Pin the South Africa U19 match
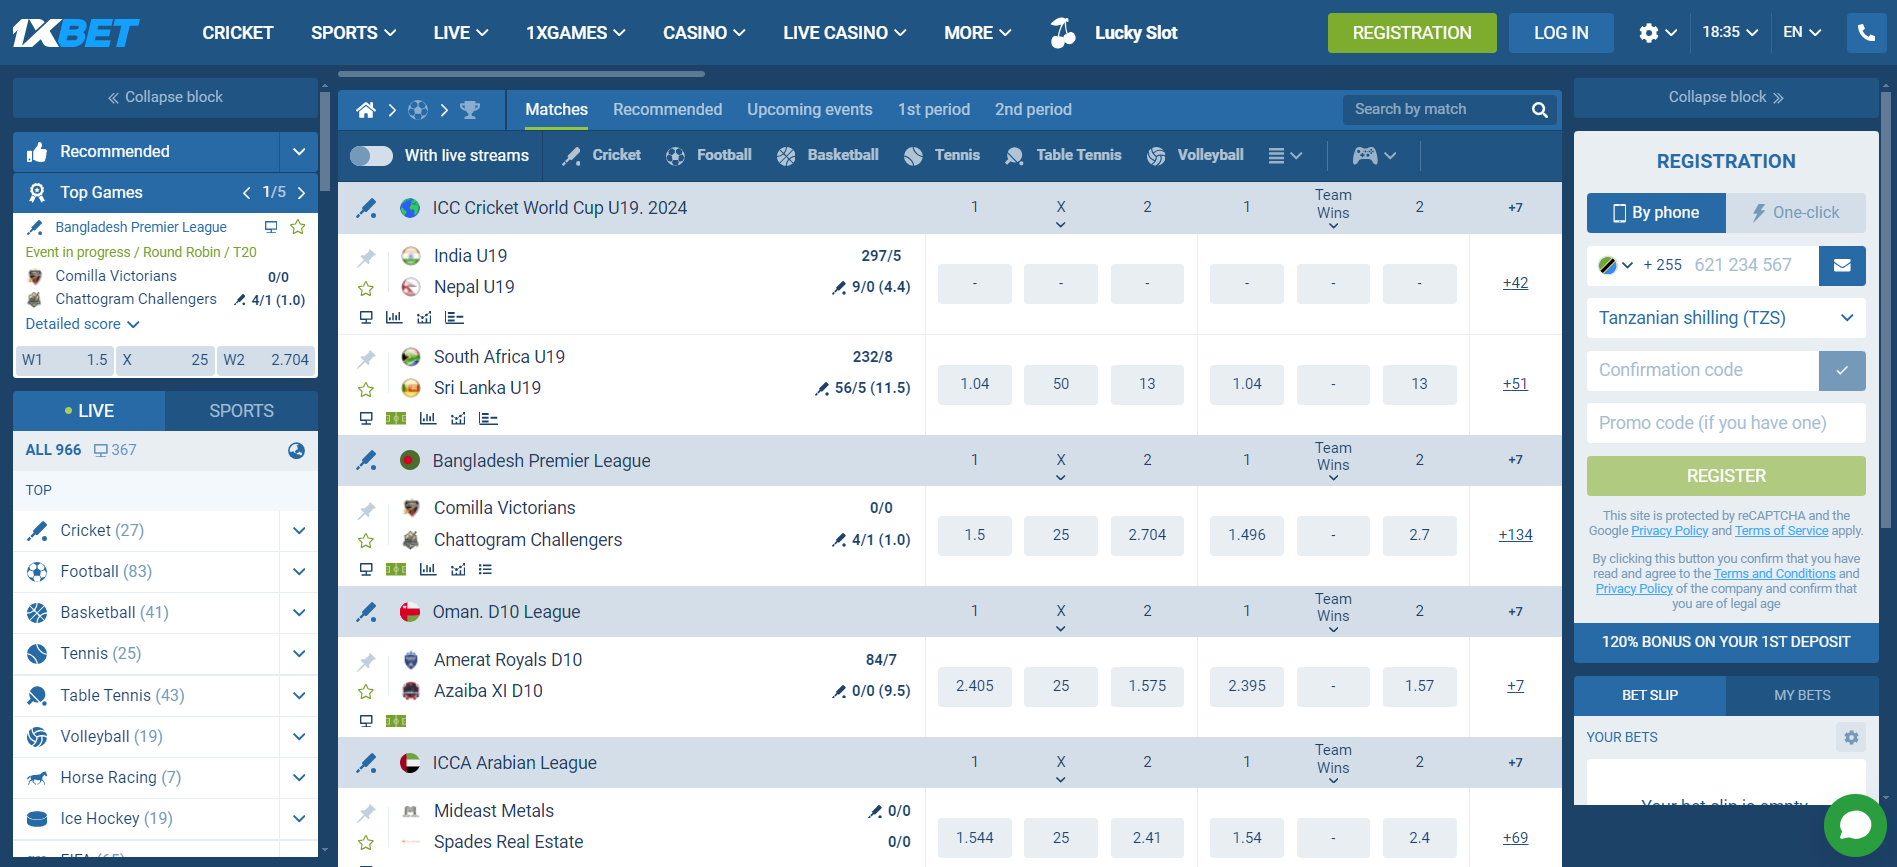1897x867 pixels. (366, 359)
